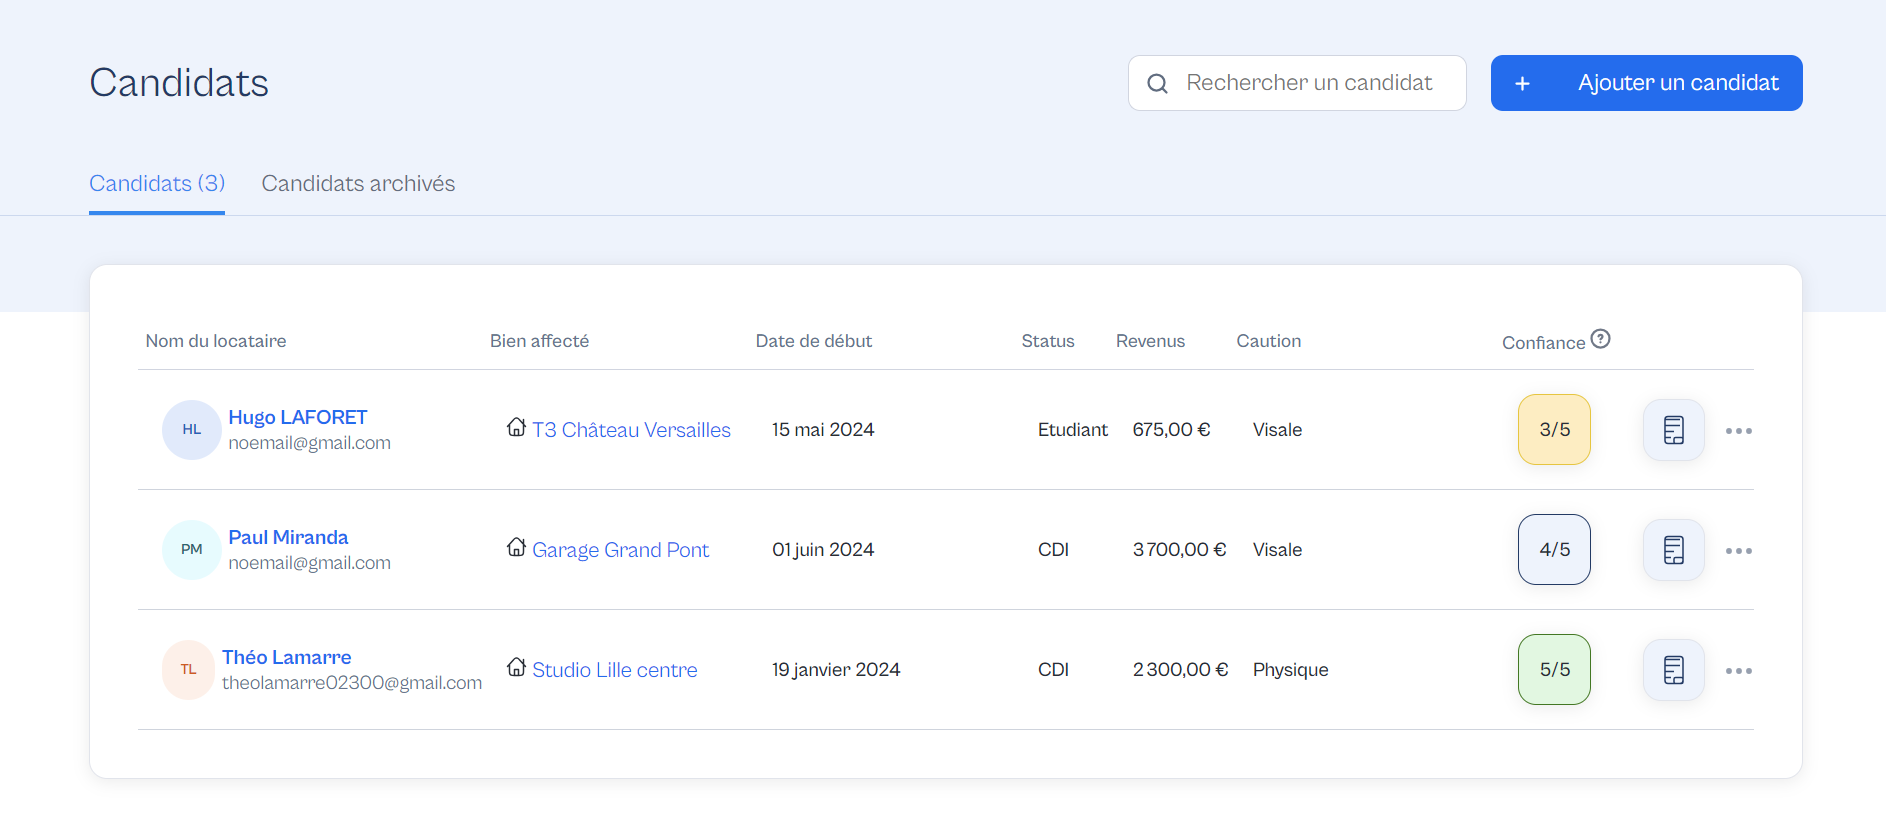
Task: Click Physique caution cell
Action: (1290, 670)
